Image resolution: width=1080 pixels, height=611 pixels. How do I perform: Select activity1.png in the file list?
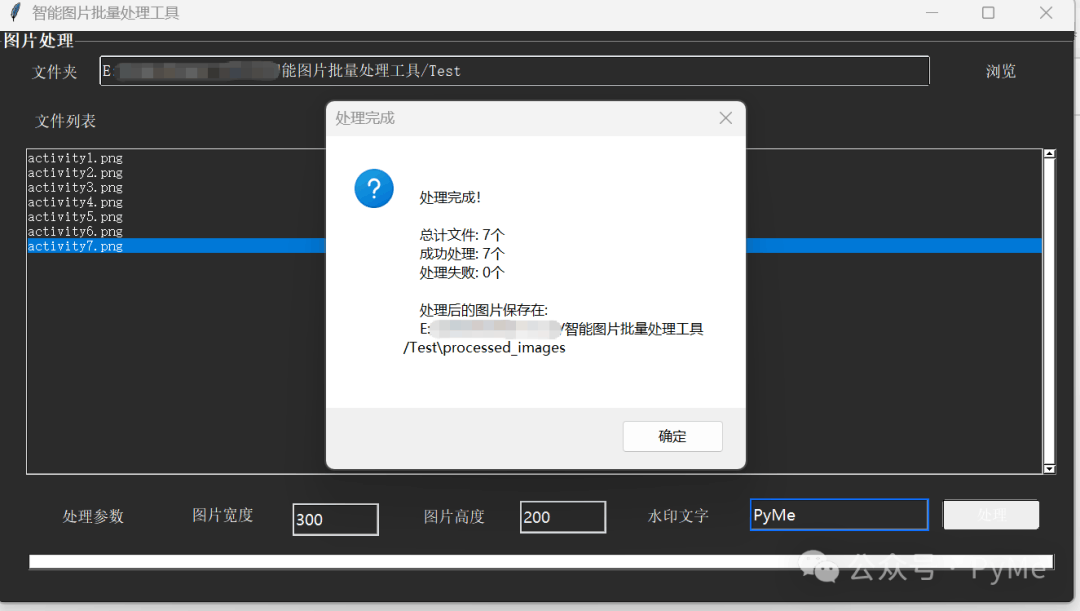click(75, 158)
